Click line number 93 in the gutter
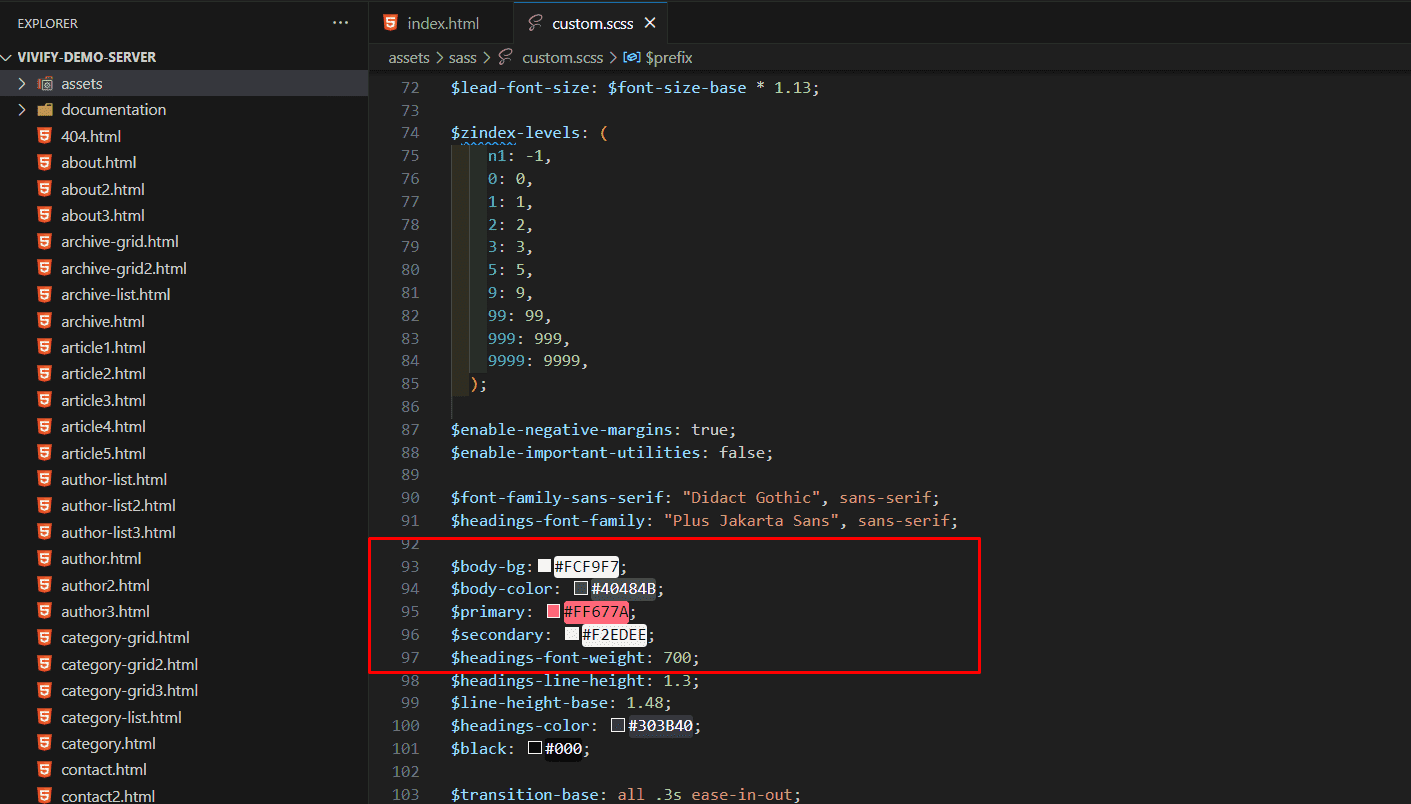Image resolution: width=1411 pixels, height=804 pixels. click(409, 566)
